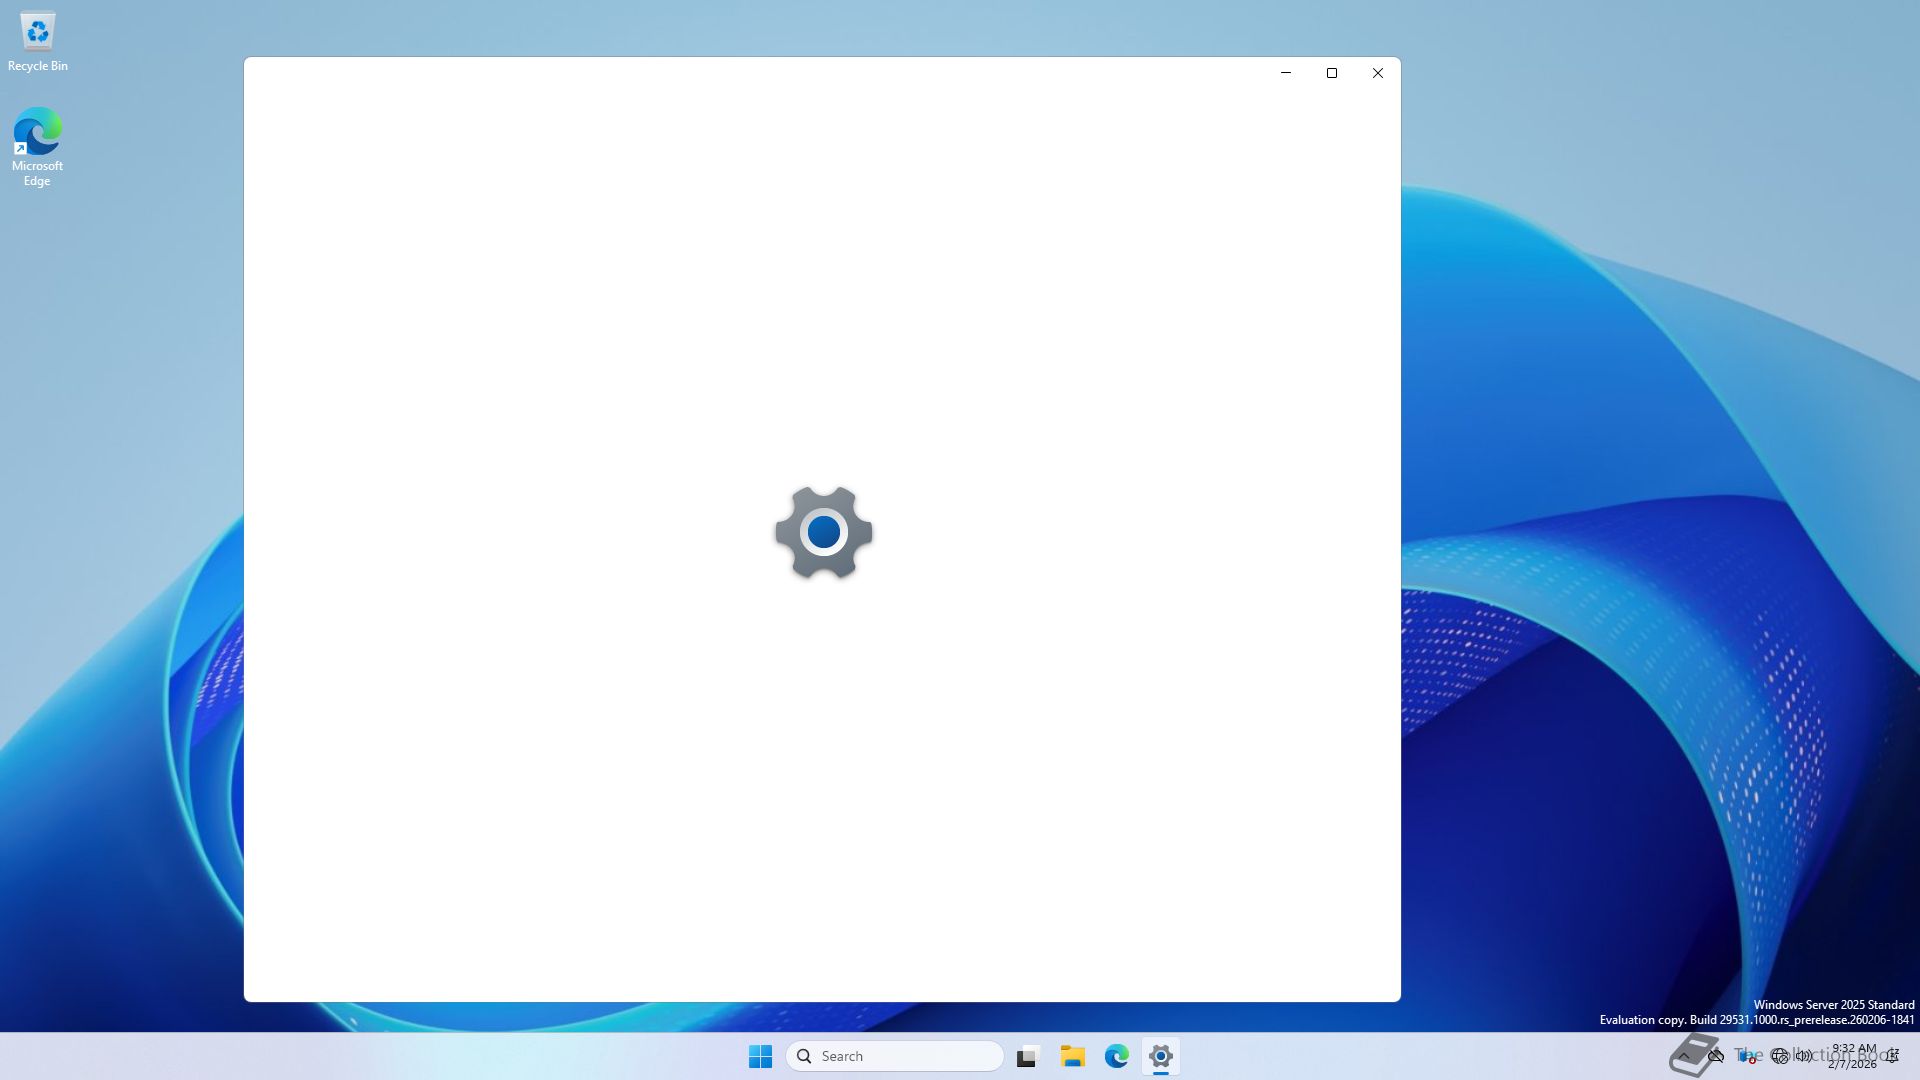
Task: Open the notification bell in the tray
Action: click(x=1892, y=1056)
